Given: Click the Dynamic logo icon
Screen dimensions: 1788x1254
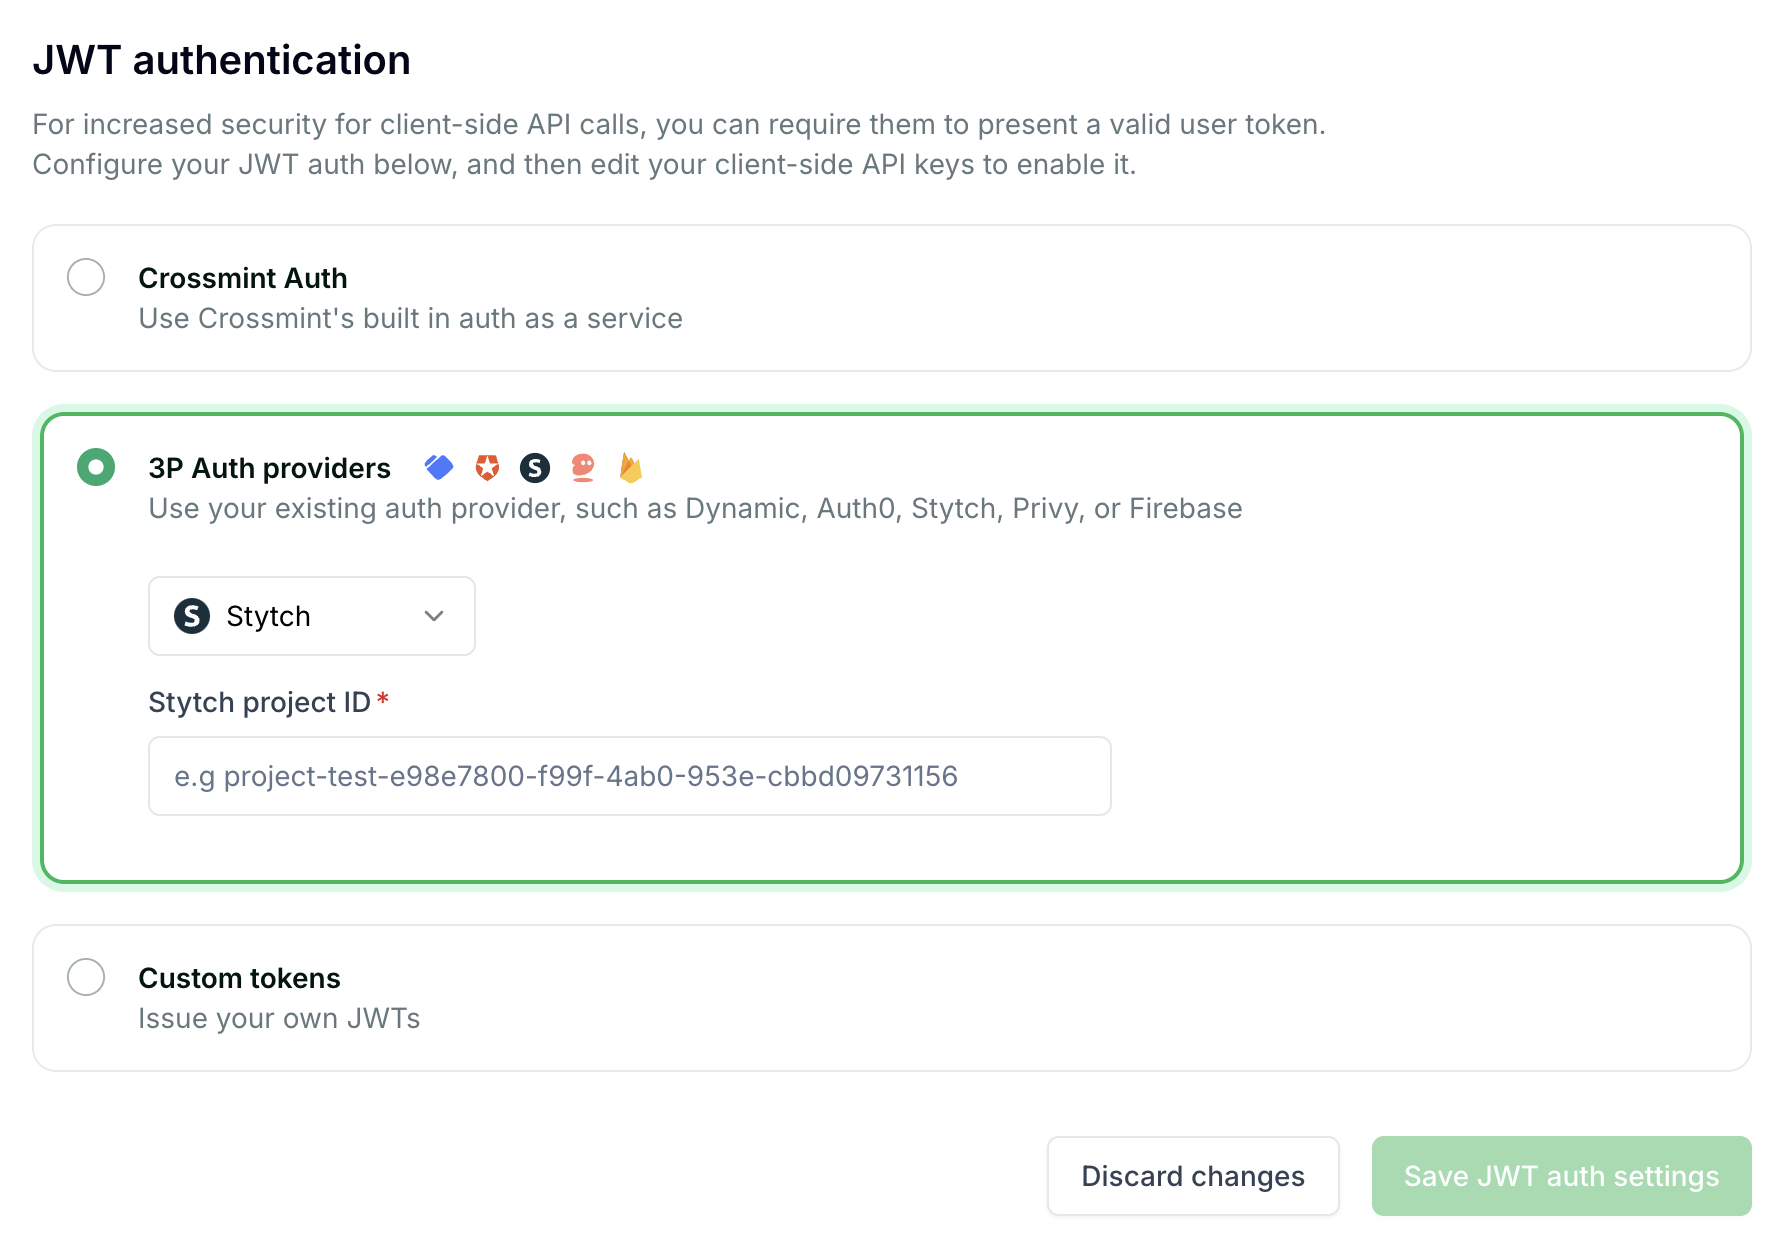Looking at the screenshot, I should pyautogui.click(x=439, y=467).
